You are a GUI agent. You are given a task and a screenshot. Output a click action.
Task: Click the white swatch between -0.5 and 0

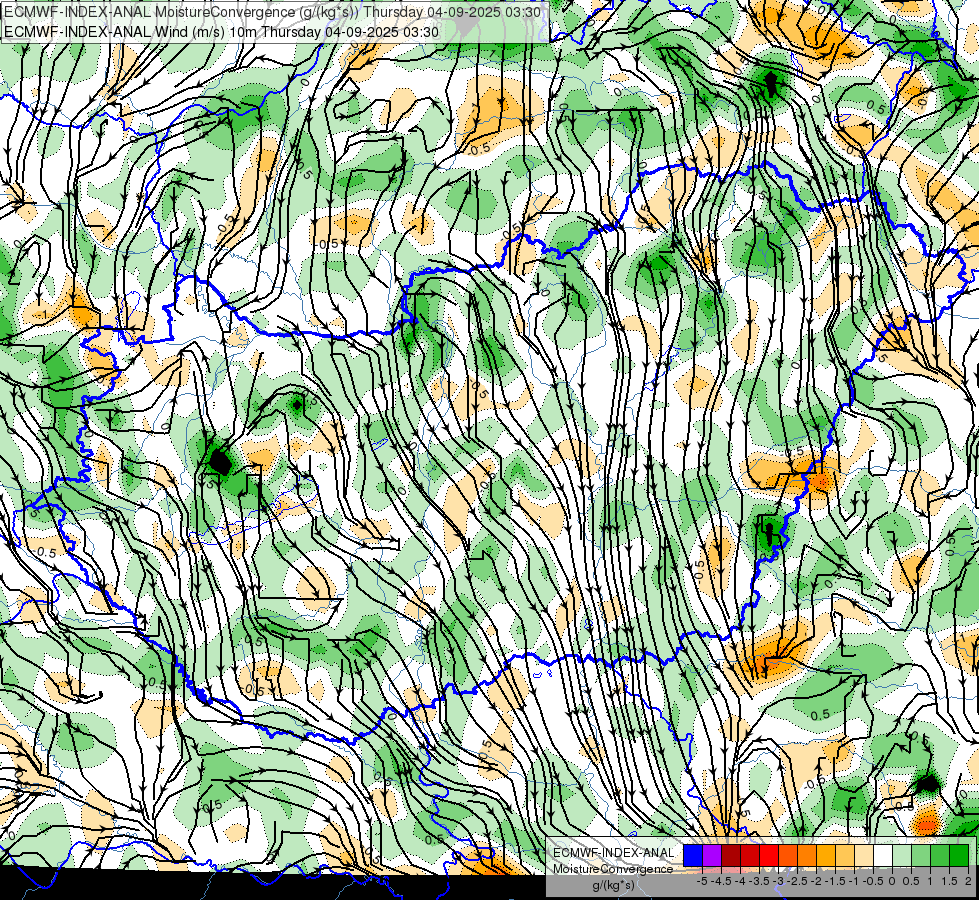(x=883, y=855)
